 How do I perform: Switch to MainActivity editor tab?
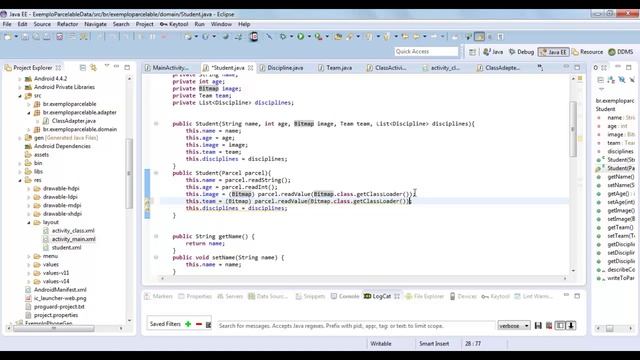tap(167, 68)
